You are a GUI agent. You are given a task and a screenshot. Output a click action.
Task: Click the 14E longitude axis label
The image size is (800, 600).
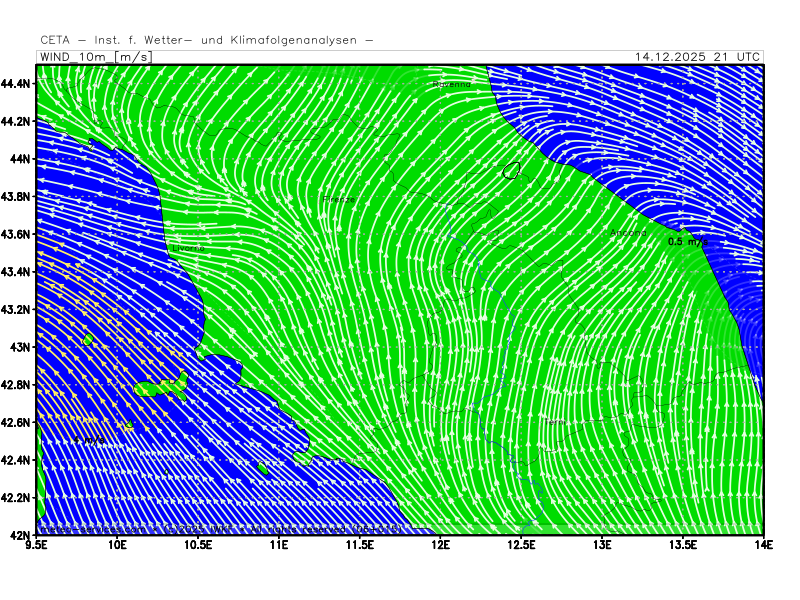tap(764, 546)
